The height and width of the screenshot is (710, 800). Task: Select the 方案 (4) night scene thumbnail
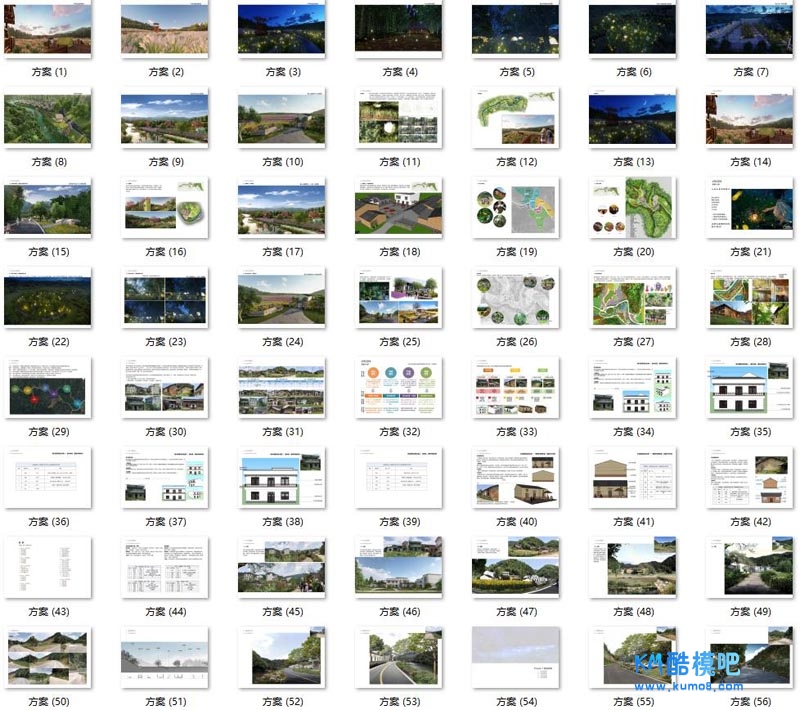coord(398,29)
